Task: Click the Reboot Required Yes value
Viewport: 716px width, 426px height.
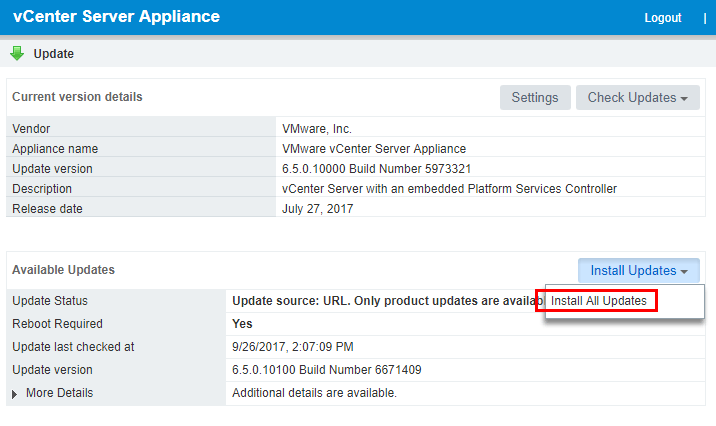Action: (242, 324)
